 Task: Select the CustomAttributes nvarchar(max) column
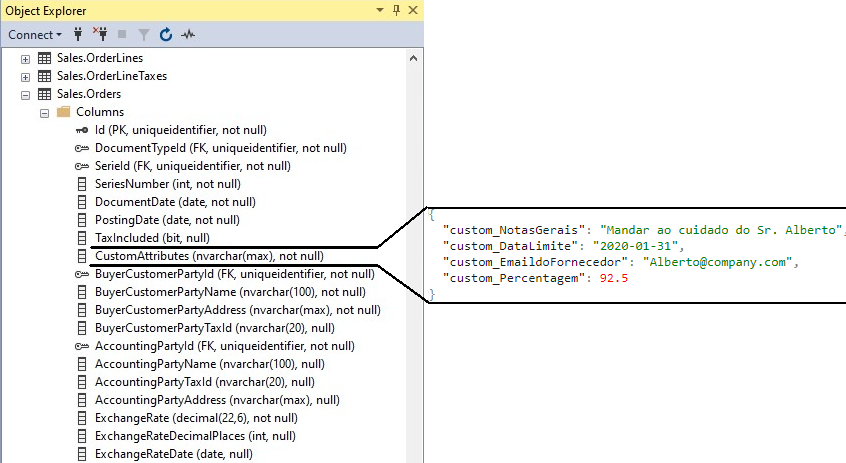coord(209,256)
